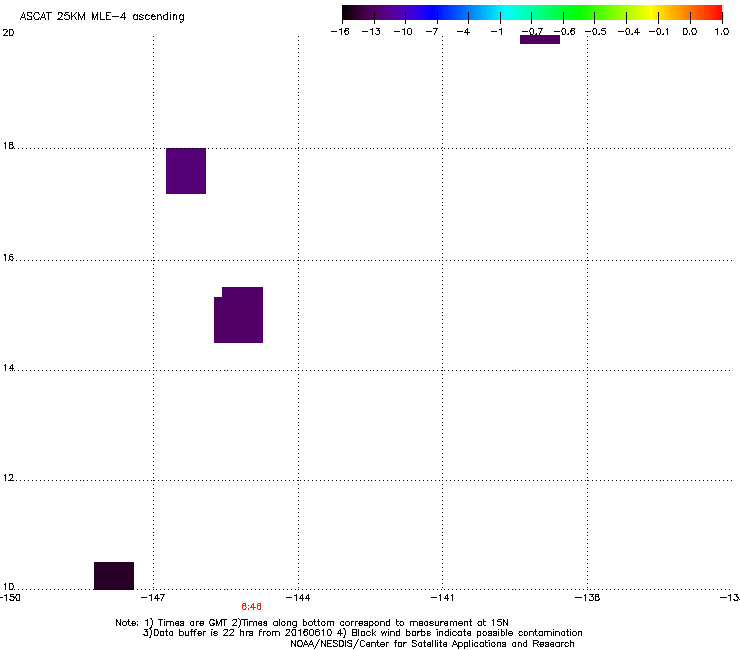
Task: Click the small purple patch below the colorbar
Action: click(x=540, y=40)
